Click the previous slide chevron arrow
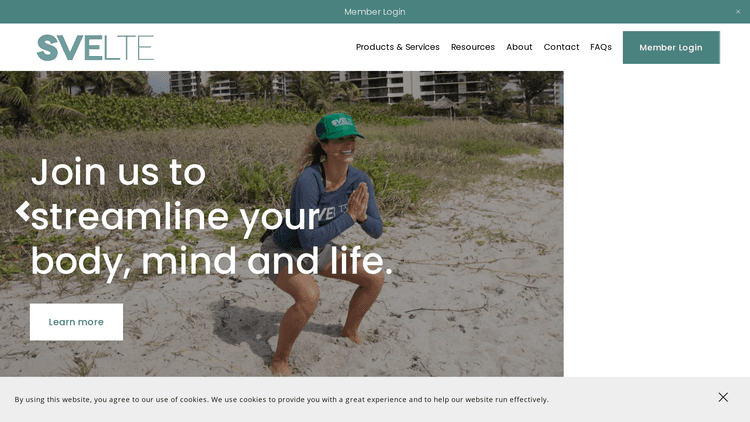Viewport: 750px width, 422px height. tap(22, 211)
